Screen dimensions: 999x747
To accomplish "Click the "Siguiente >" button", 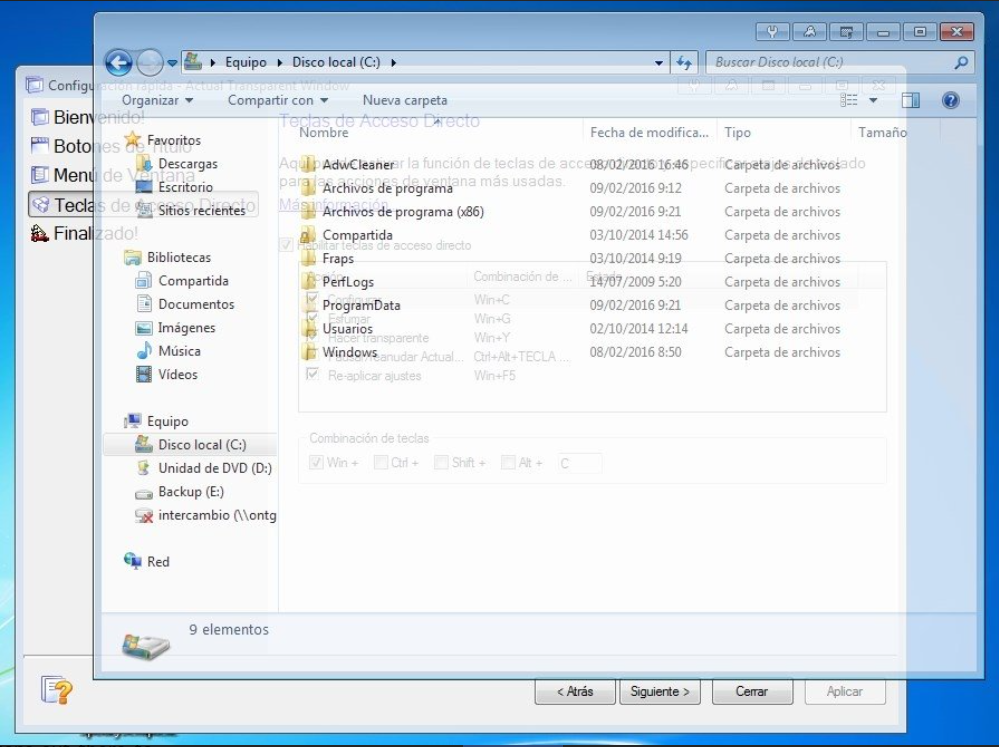I will point(659,691).
